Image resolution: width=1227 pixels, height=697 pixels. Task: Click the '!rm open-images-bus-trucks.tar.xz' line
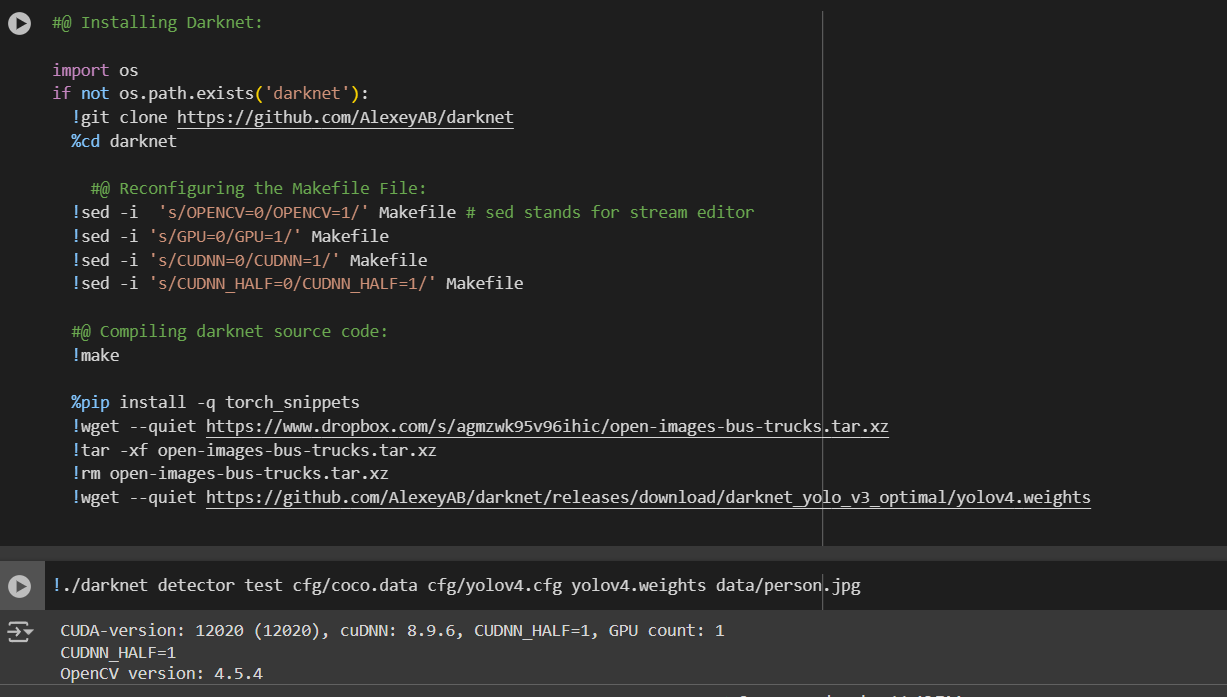(230, 473)
